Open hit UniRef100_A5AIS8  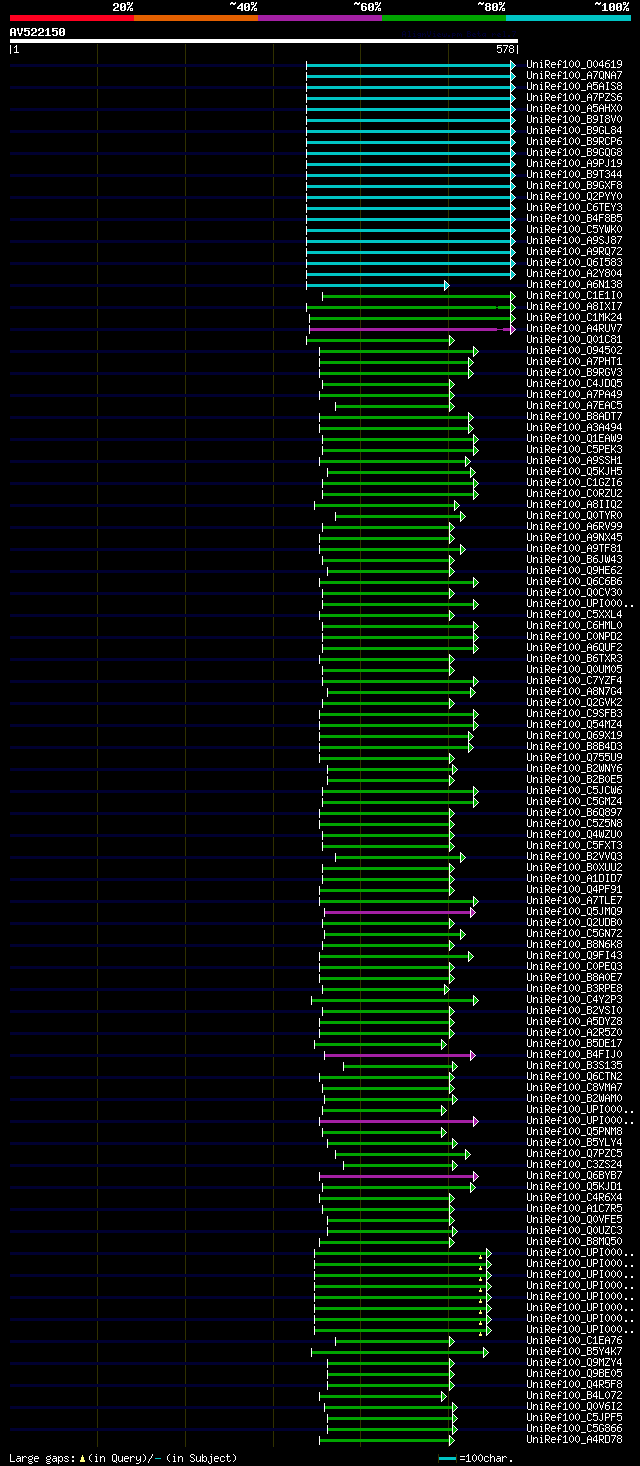(574, 86)
